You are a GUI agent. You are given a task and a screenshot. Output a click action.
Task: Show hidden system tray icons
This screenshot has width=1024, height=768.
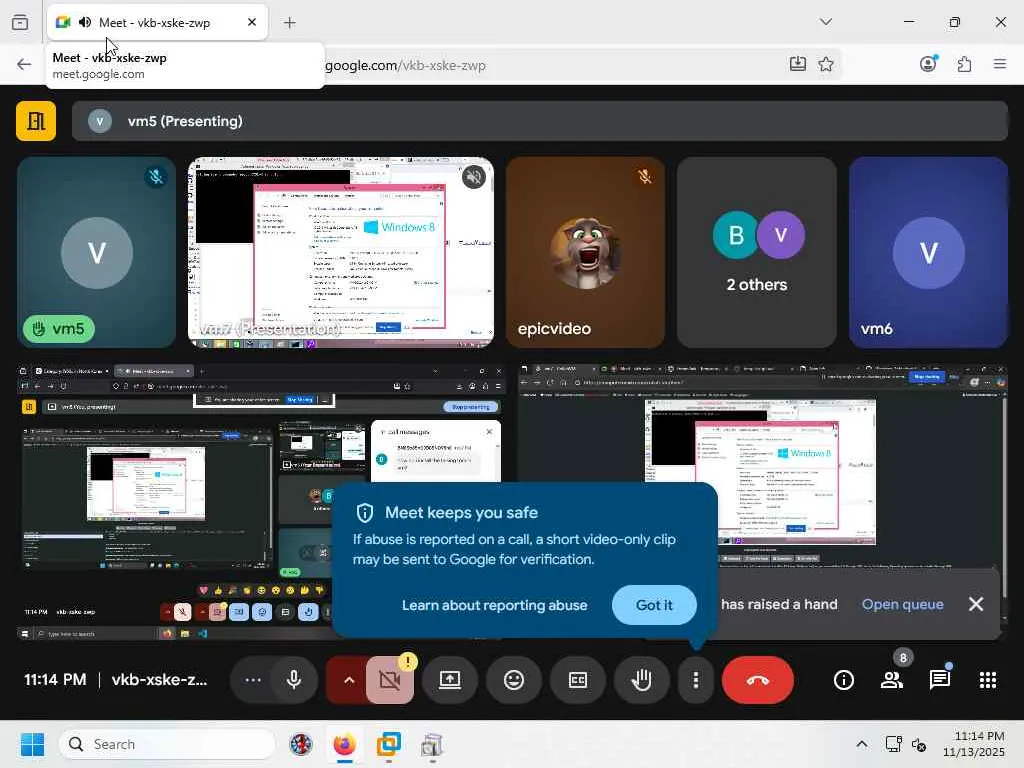[x=862, y=744]
